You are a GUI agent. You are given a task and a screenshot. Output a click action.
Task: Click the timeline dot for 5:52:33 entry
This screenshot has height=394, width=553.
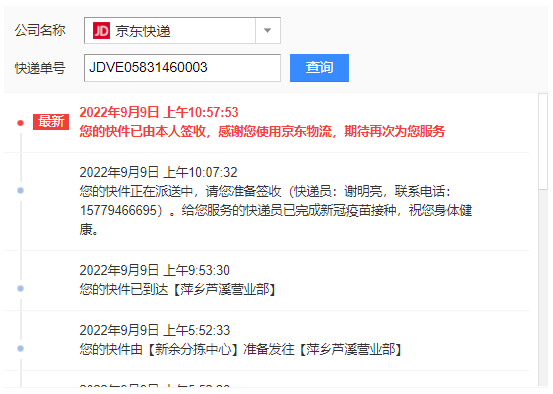20,348
